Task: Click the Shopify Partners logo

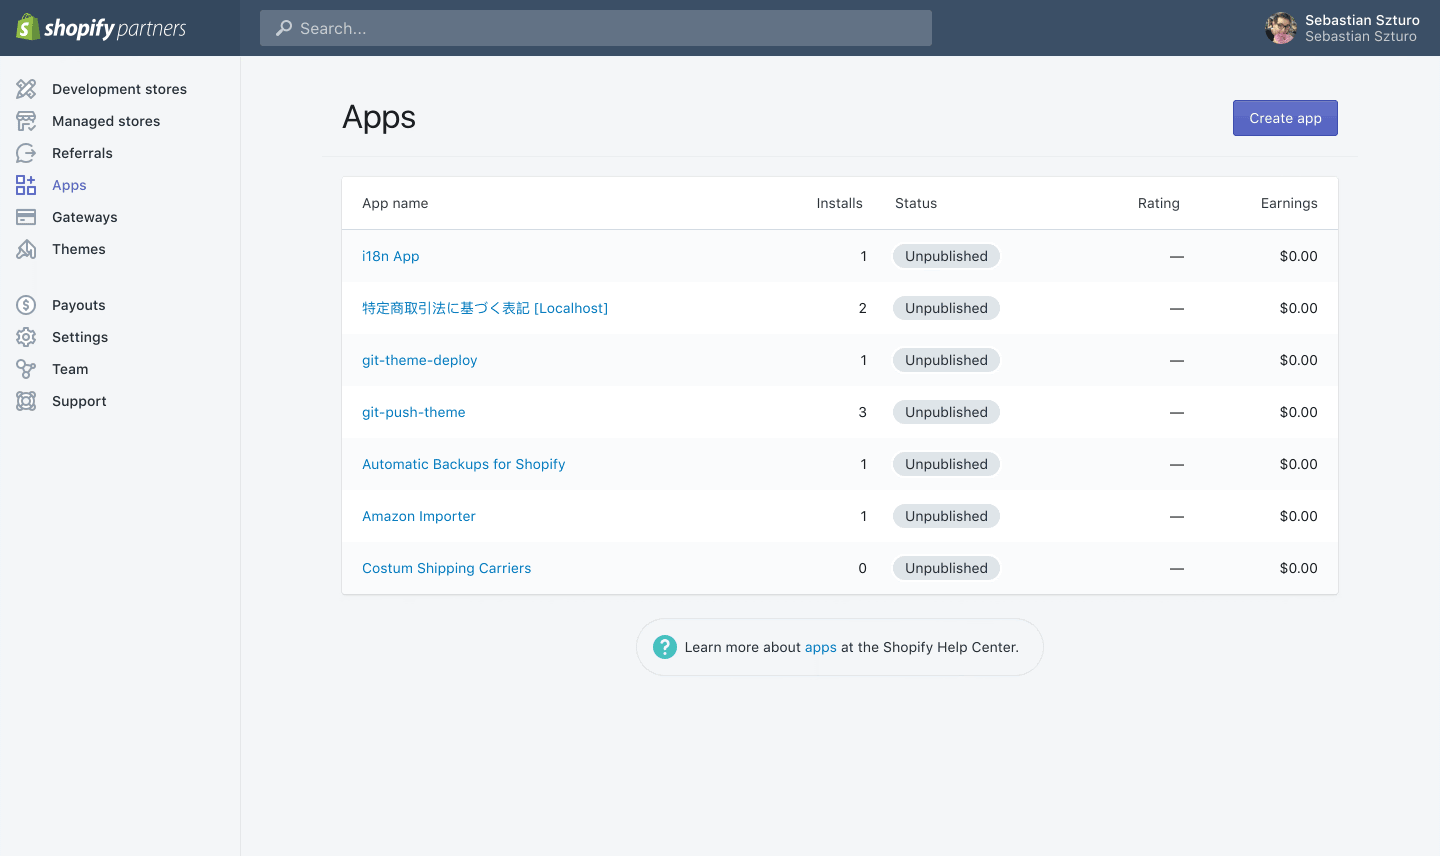Action: 101,28
